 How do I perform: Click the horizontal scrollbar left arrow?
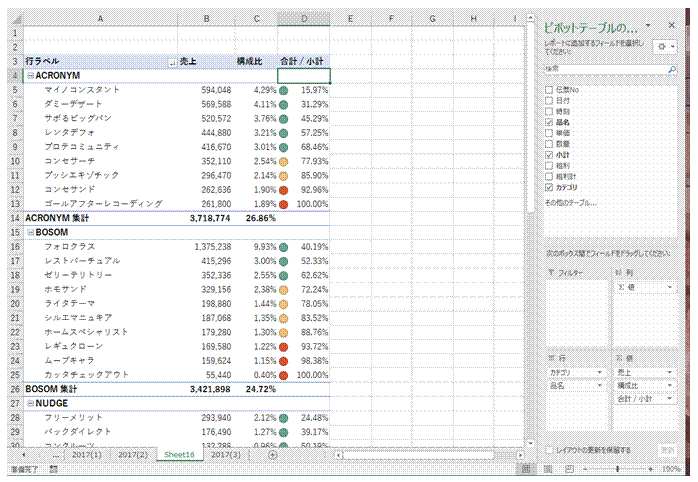coord(339,455)
